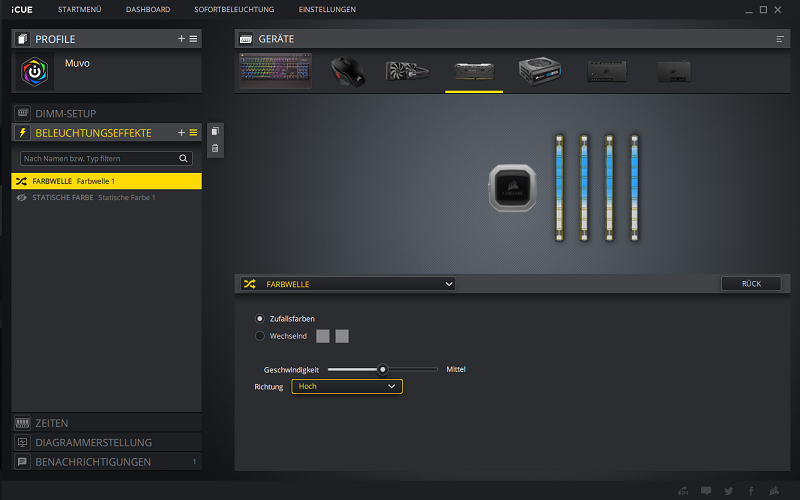Add a new lighting effect with plus icon
The height and width of the screenshot is (500, 800).
[x=181, y=133]
